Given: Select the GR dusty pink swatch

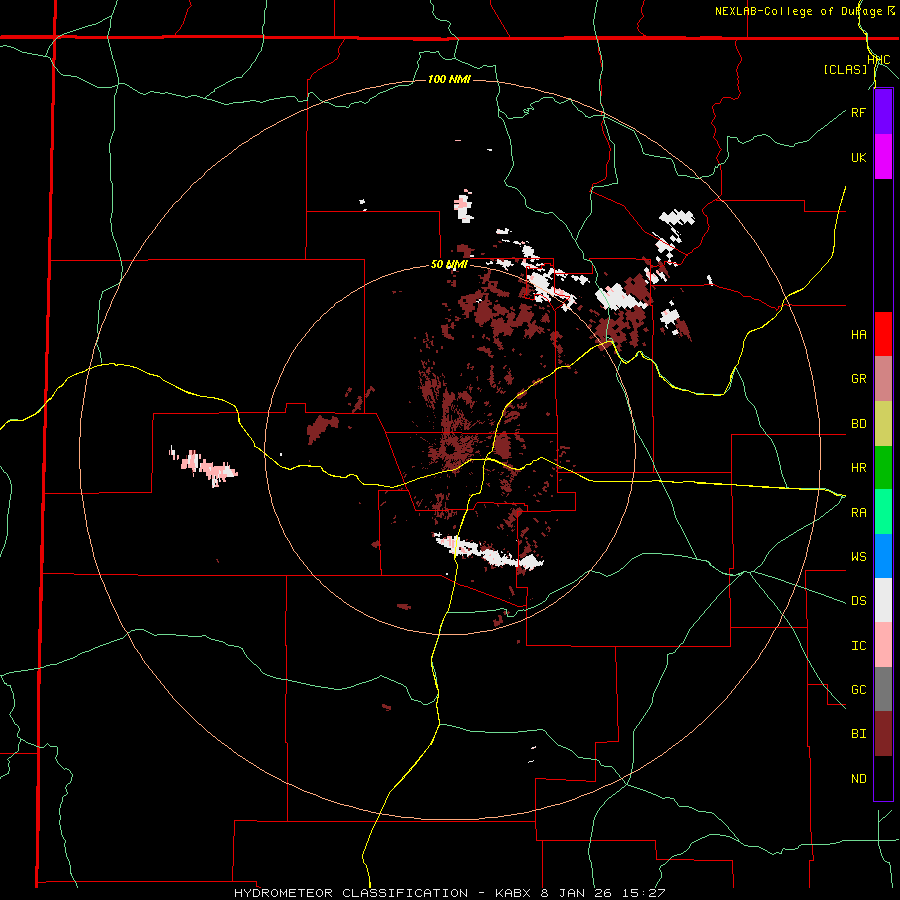Looking at the screenshot, I should tap(883, 379).
